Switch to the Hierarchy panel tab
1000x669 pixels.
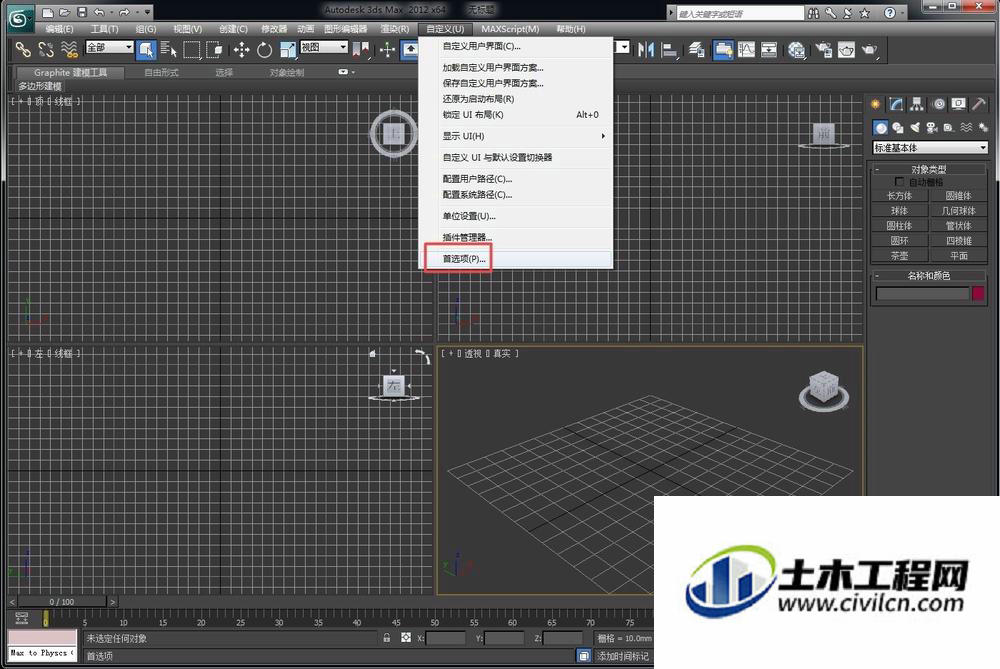pos(917,104)
